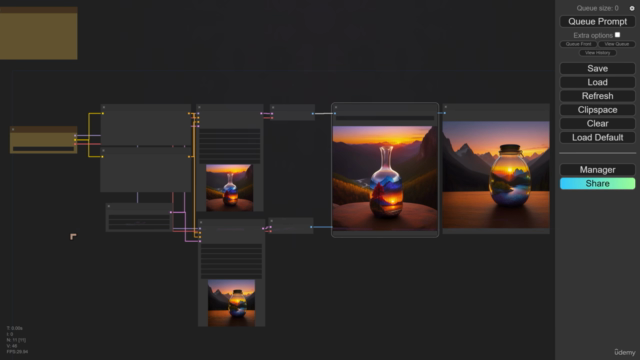Click the input field in the brown node
This screenshot has height=360, width=640.
(x=43, y=149)
